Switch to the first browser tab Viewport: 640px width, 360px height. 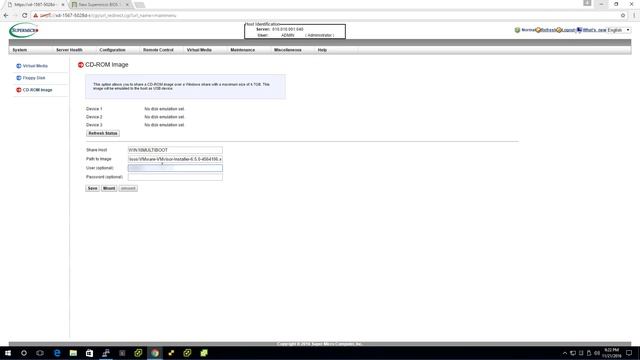pos(35,4)
